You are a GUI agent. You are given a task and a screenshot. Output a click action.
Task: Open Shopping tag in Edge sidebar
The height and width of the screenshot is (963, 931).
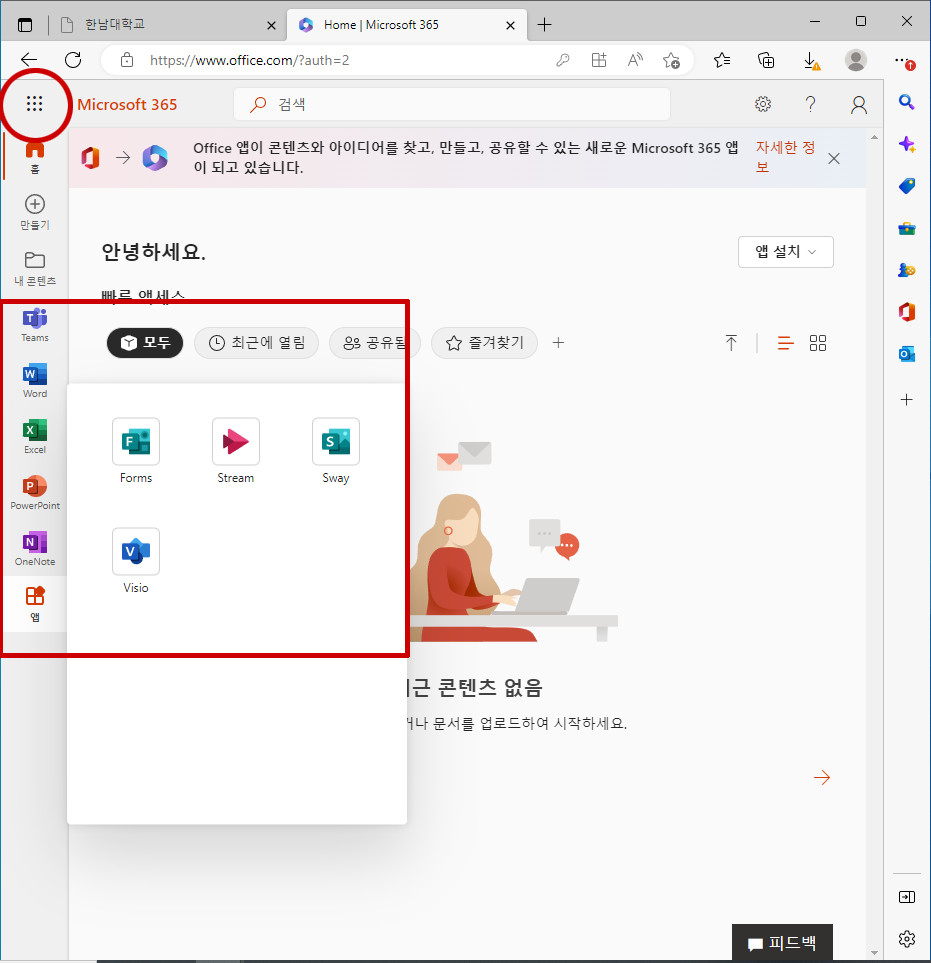[x=906, y=186]
